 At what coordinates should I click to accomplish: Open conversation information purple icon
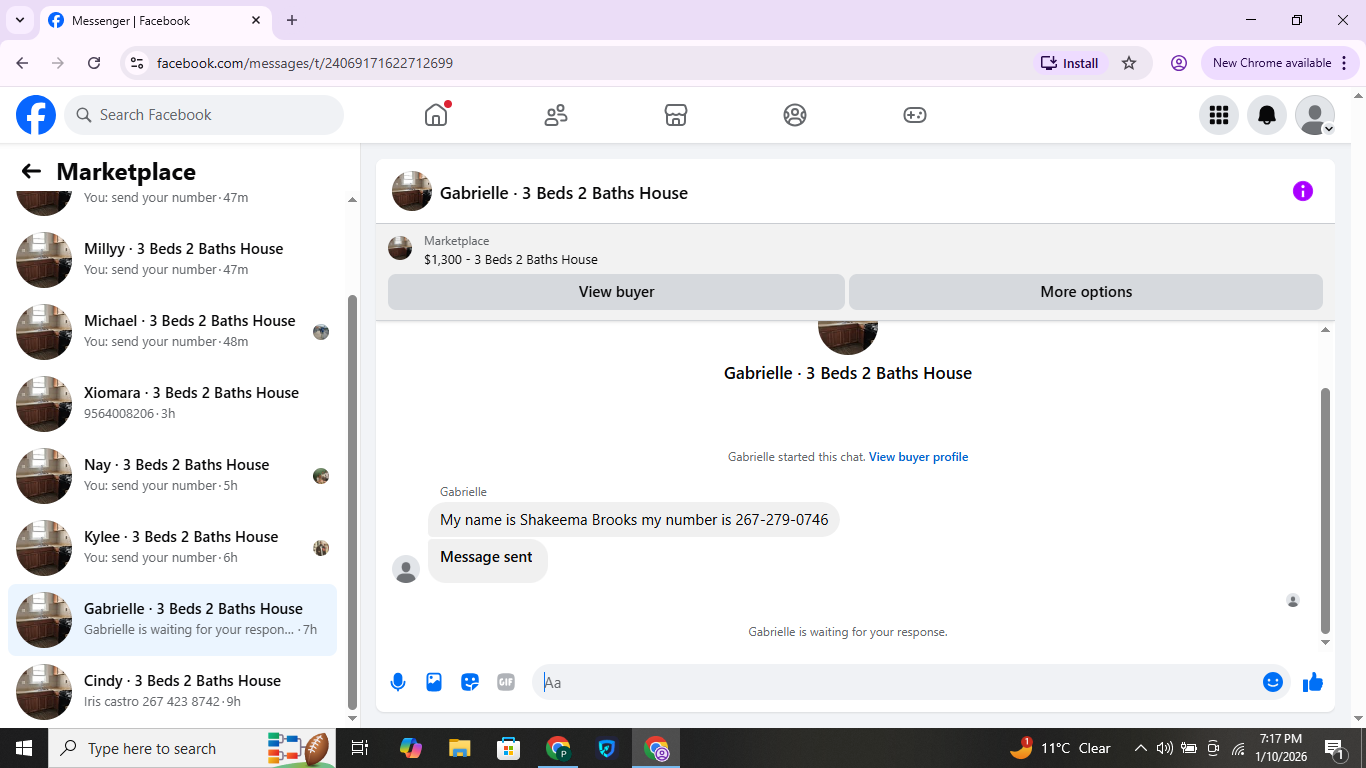click(1303, 191)
